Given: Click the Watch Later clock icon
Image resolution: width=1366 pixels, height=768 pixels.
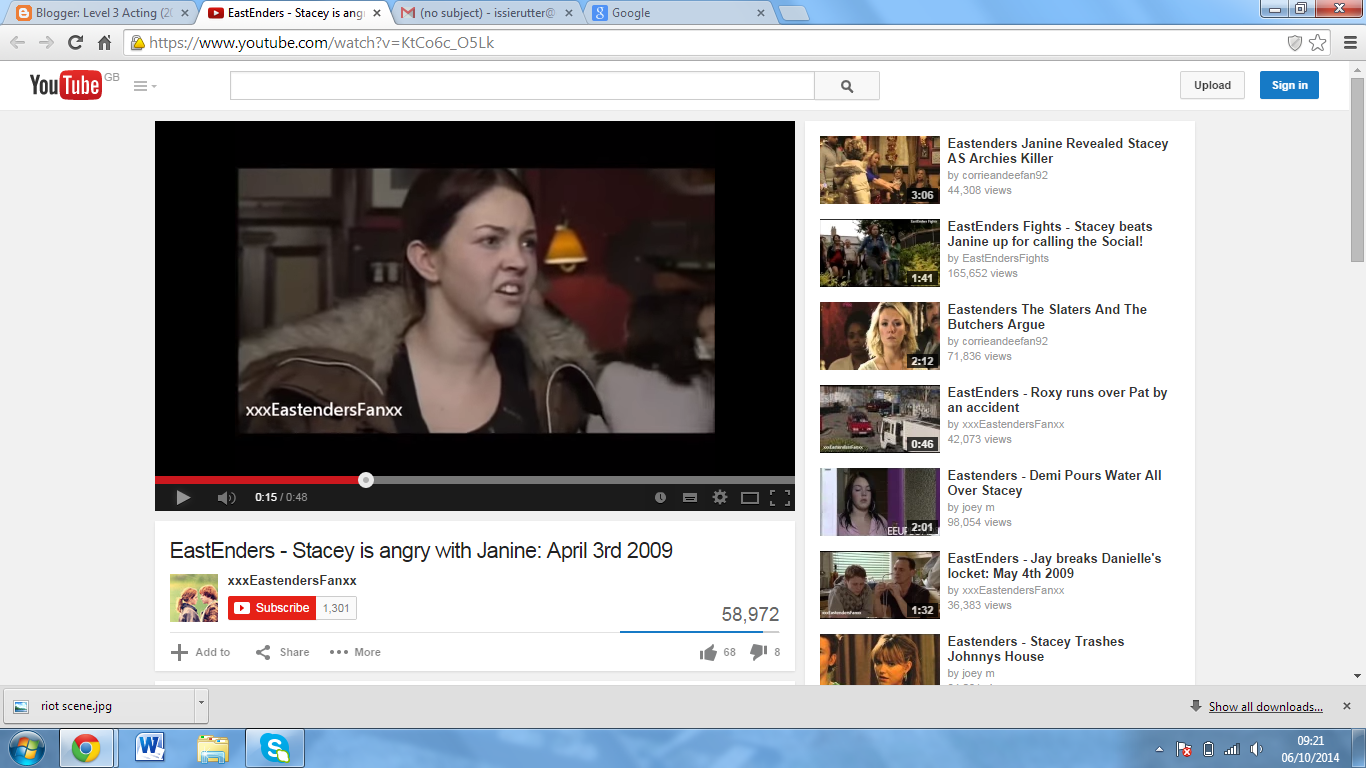Looking at the screenshot, I should (x=660, y=497).
